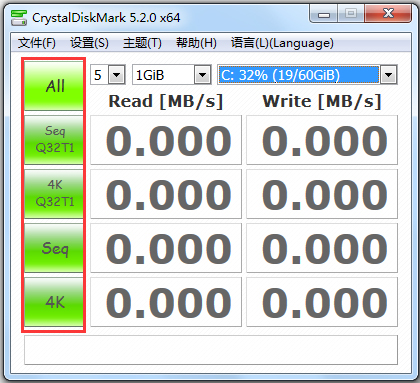Screen dimensions: 420x383
Task: Open the 设置(S) menu
Action: point(89,43)
